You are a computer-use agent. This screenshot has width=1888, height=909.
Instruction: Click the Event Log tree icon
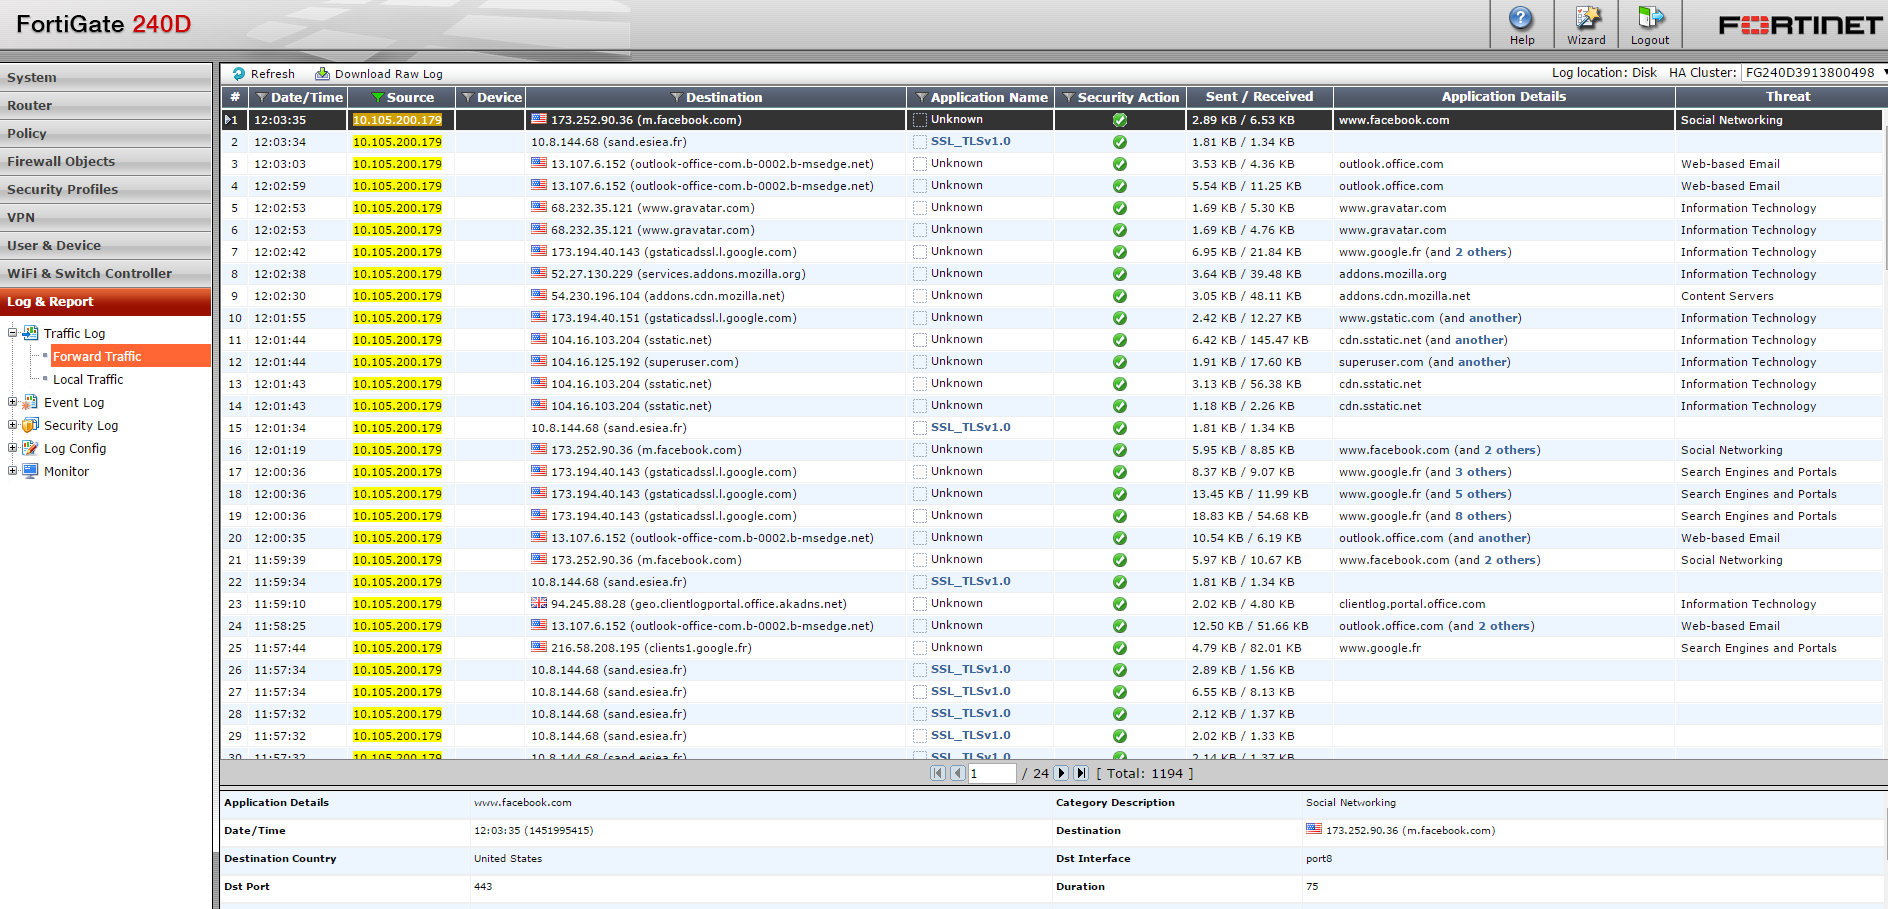click(31, 402)
